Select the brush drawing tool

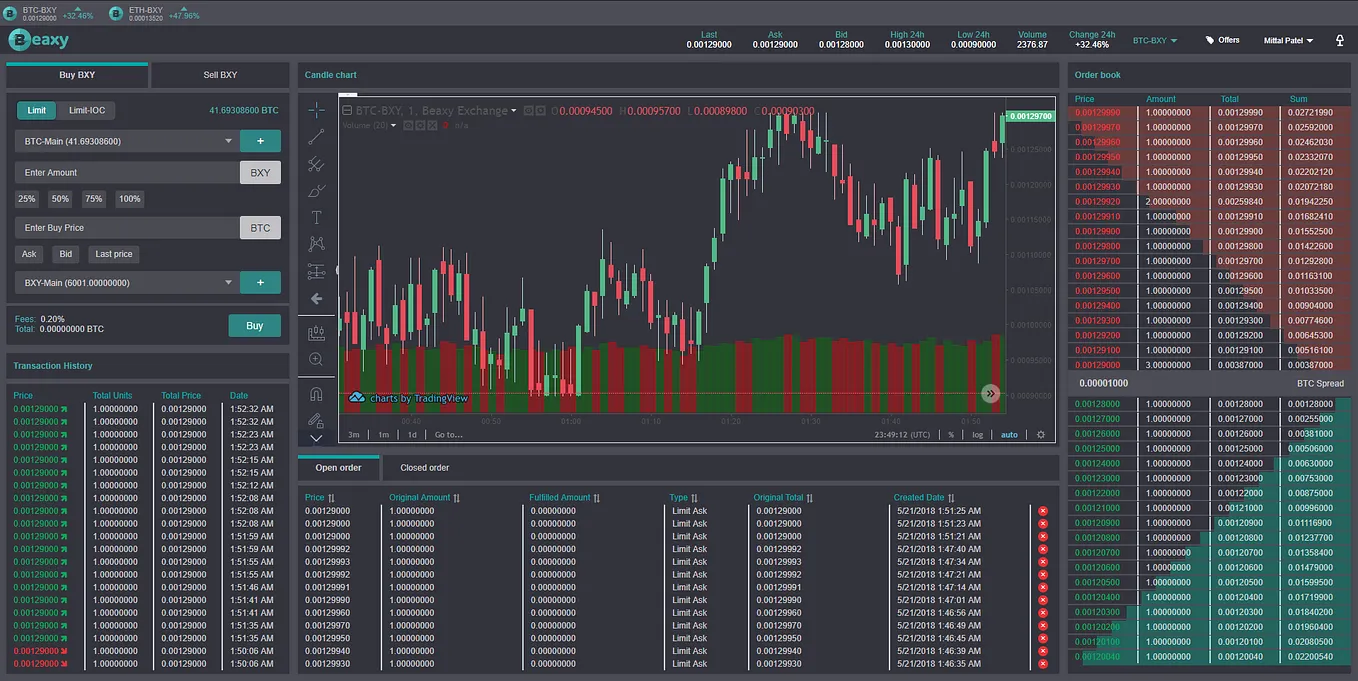pos(316,191)
